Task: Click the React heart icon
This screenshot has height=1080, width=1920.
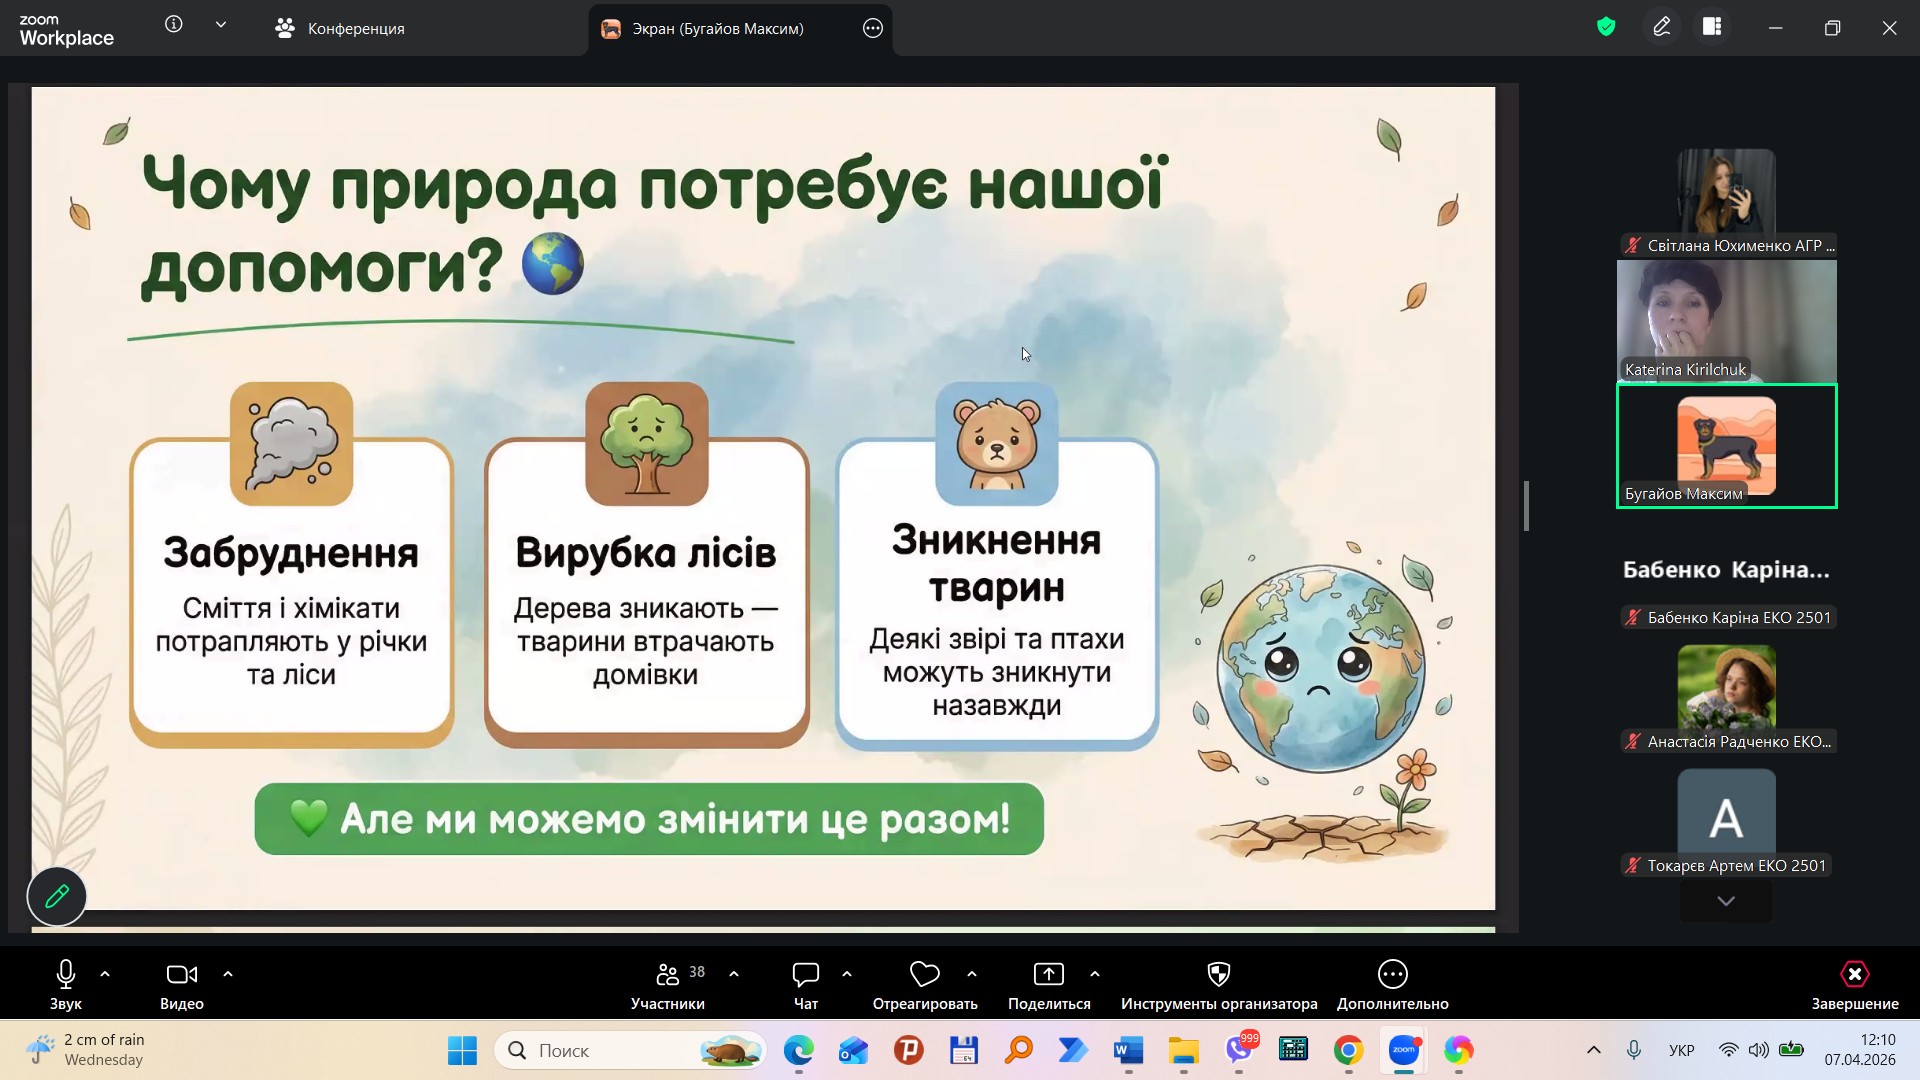Action: [924, 974]
